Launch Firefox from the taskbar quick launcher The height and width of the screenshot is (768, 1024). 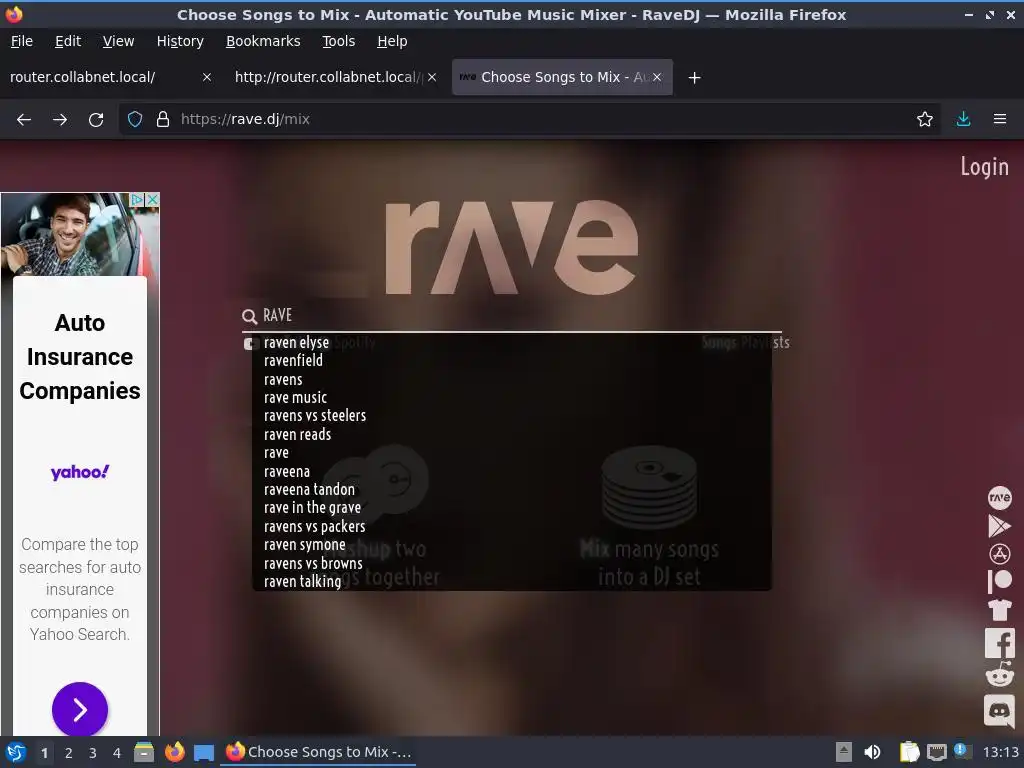coord(174,752)
